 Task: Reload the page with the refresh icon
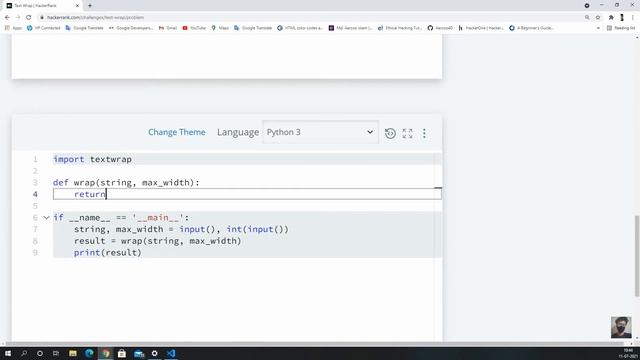pyautogui.click(x=29, y=18)
